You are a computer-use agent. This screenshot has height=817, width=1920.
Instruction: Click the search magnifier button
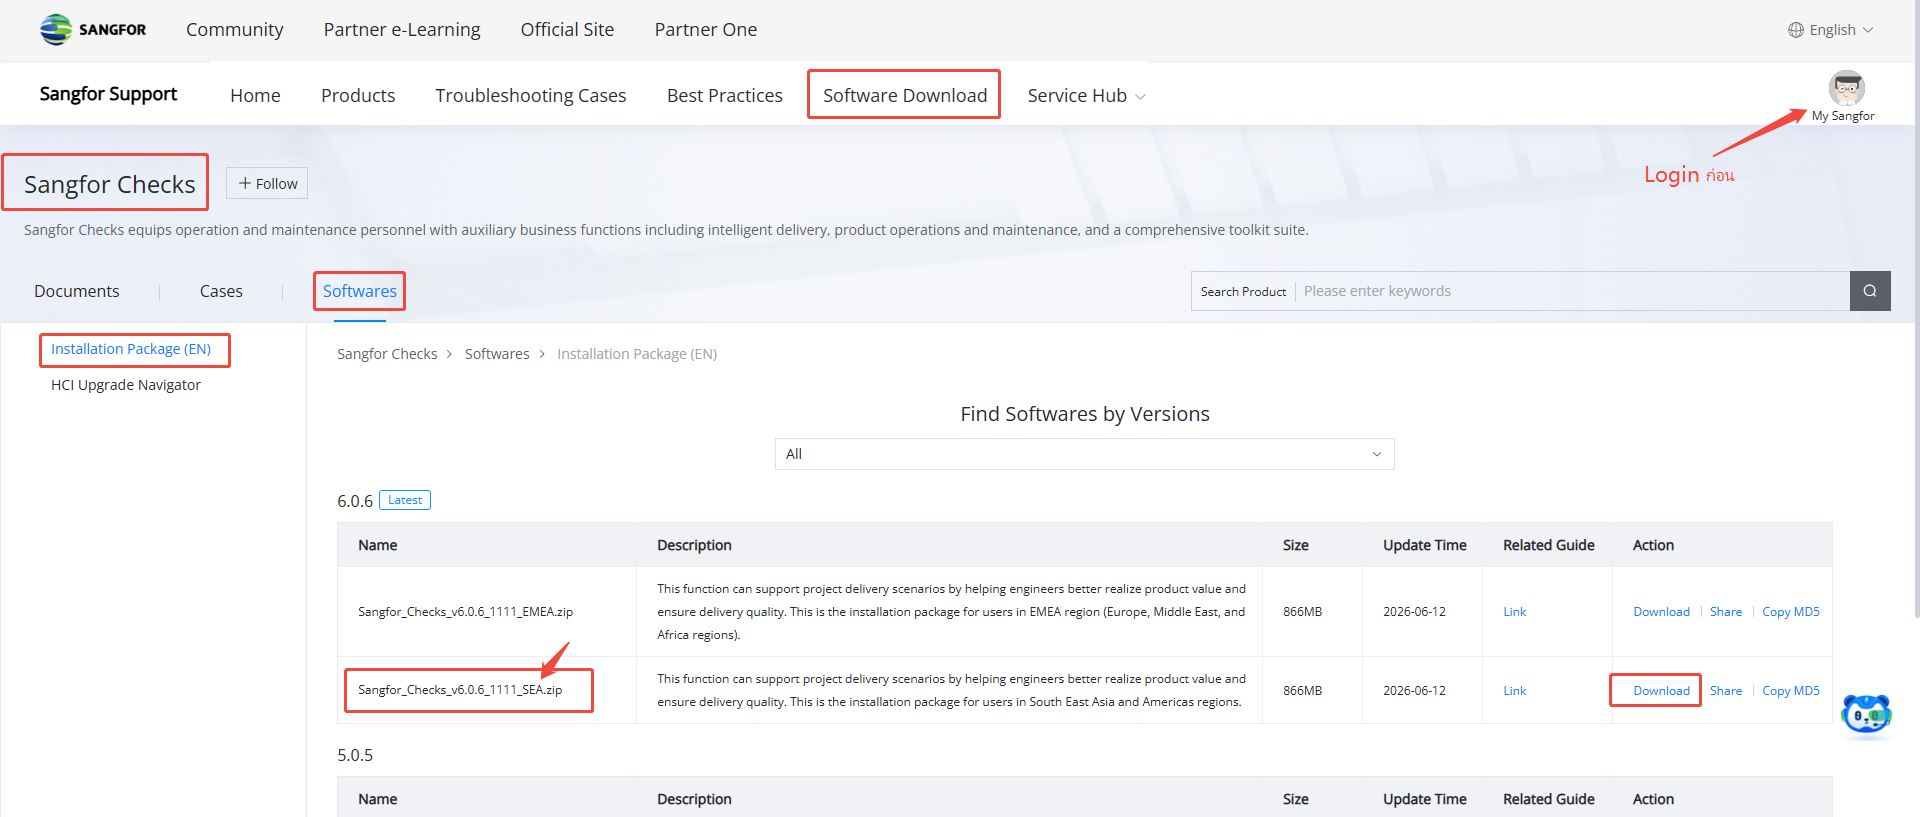point(1870,291)
